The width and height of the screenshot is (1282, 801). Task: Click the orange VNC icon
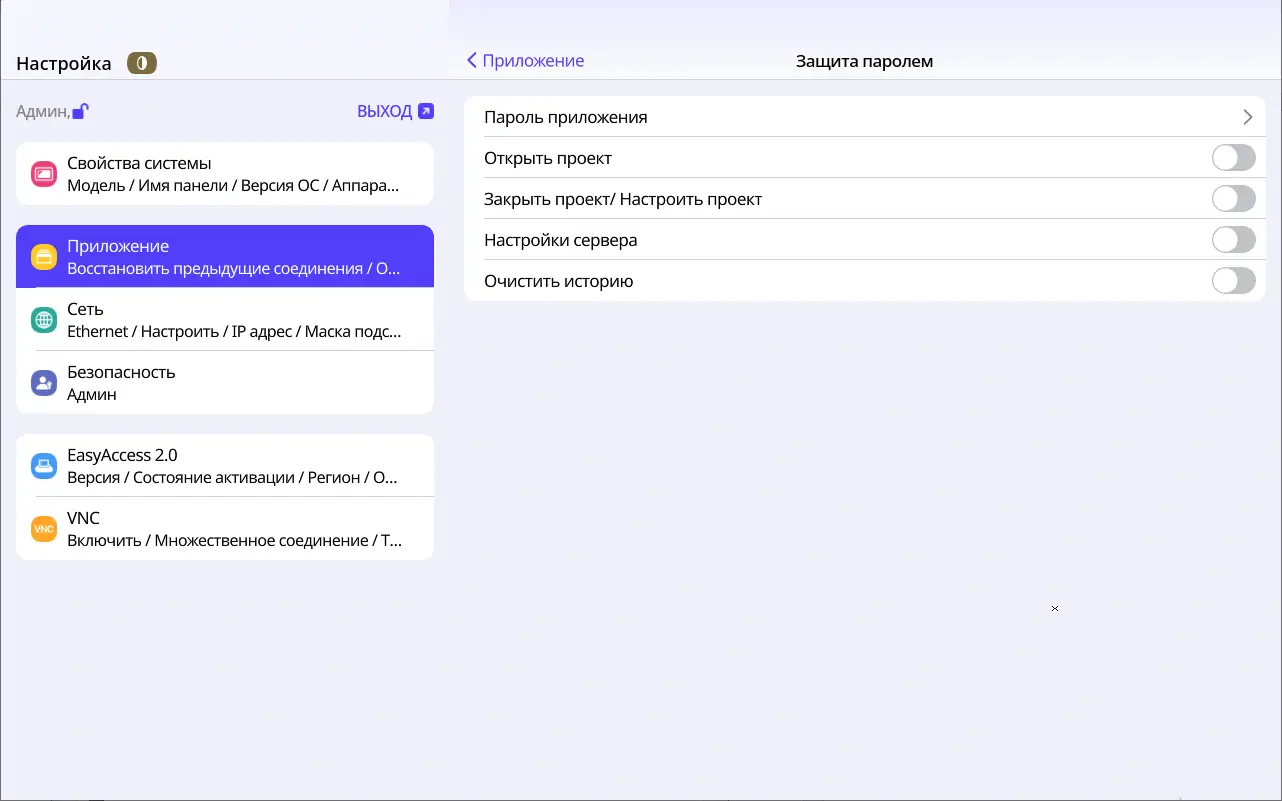click(44, 529)
